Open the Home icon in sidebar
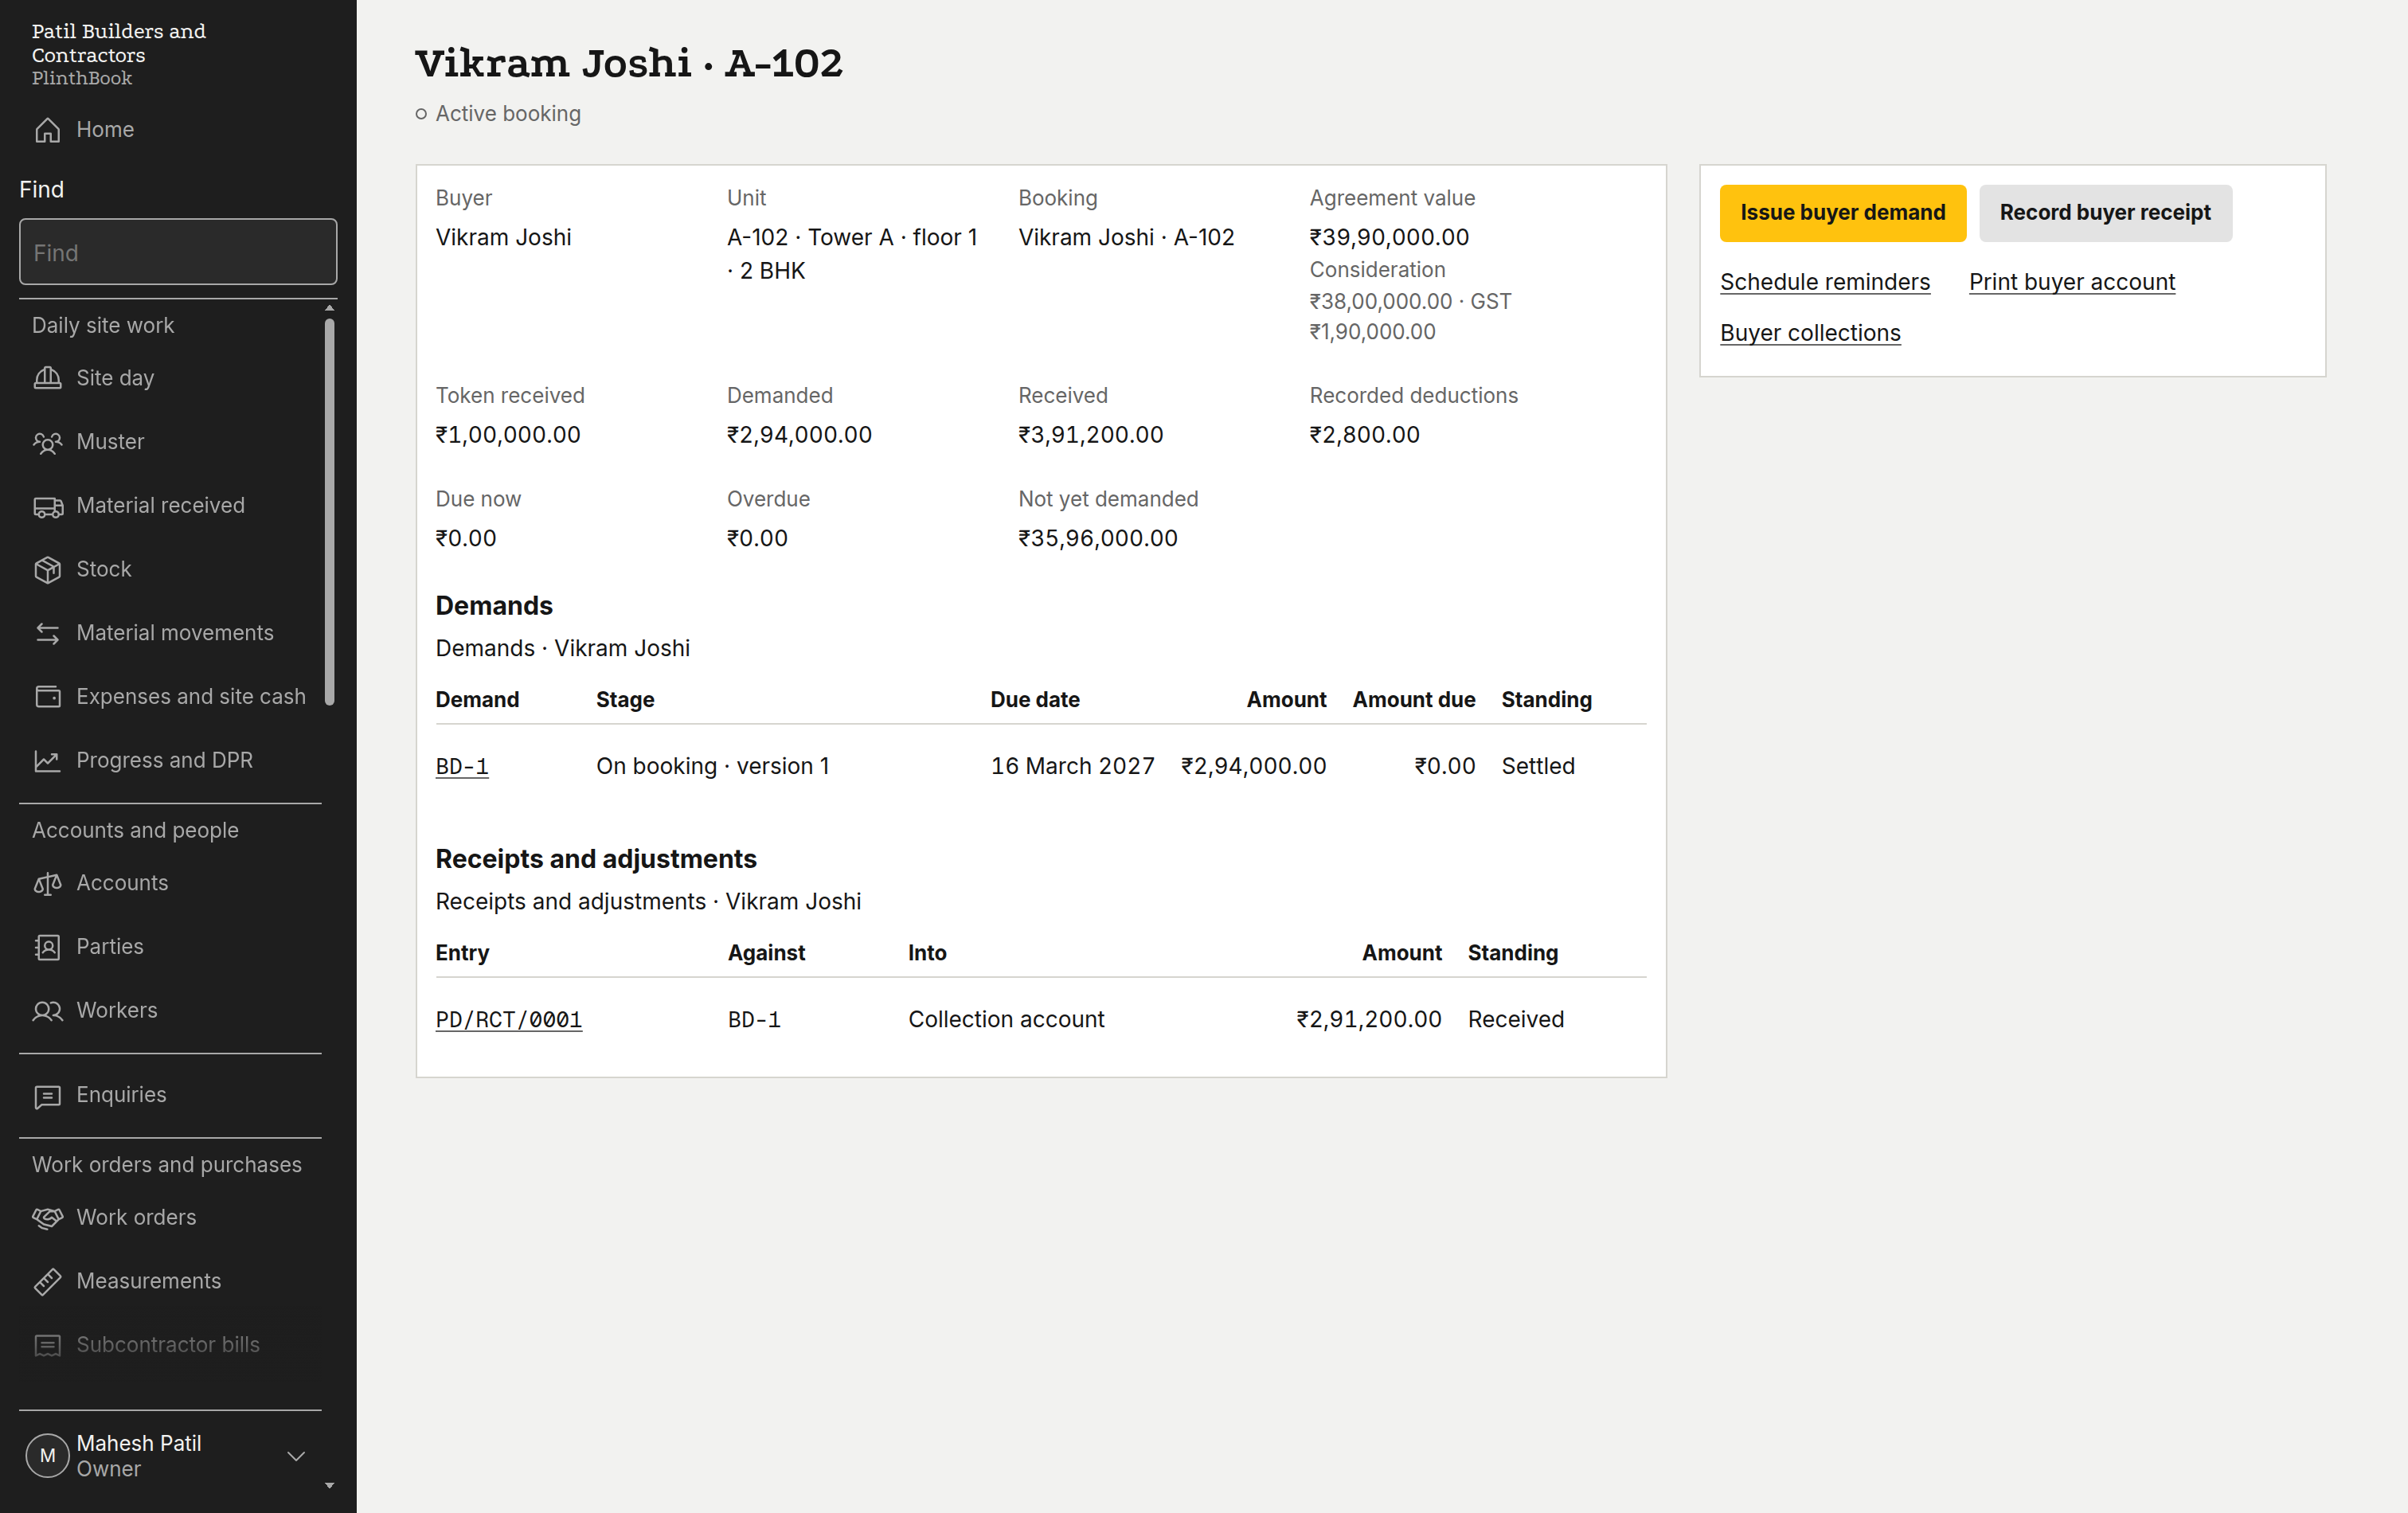Screen dimensions: 2408x1513 coord(47,130)
